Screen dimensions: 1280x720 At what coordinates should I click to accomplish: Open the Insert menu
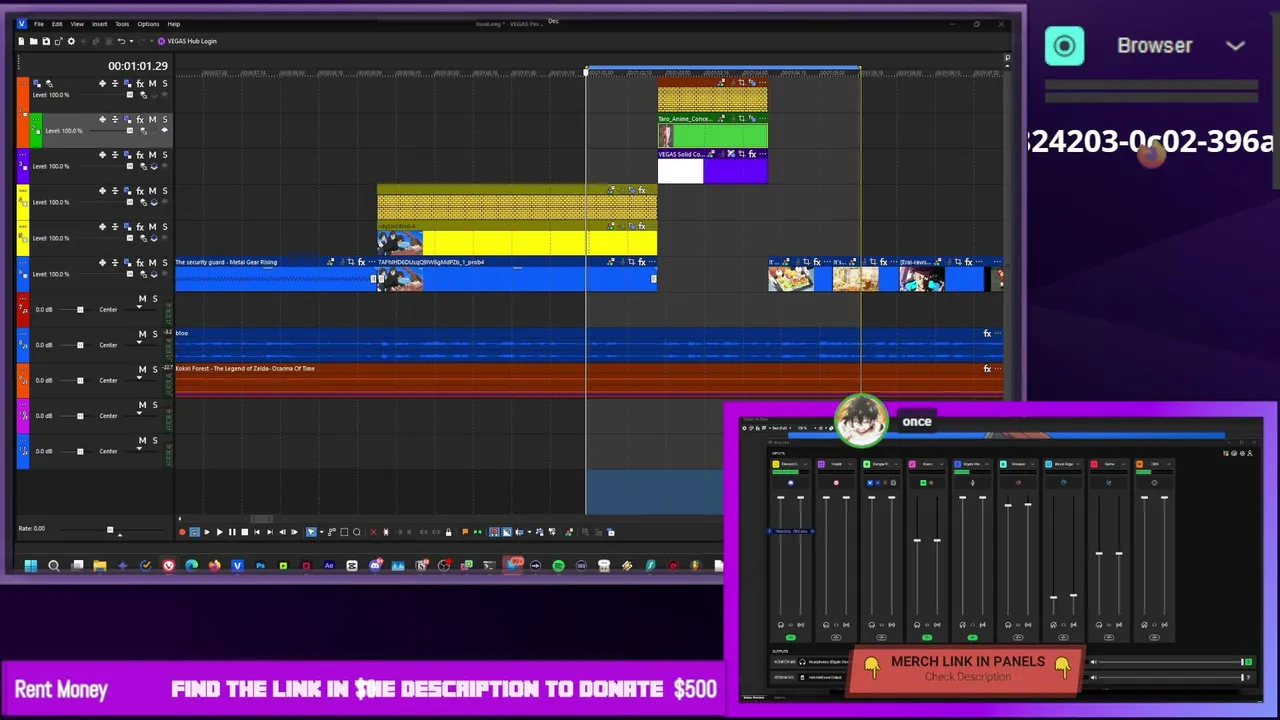[99, 24]
